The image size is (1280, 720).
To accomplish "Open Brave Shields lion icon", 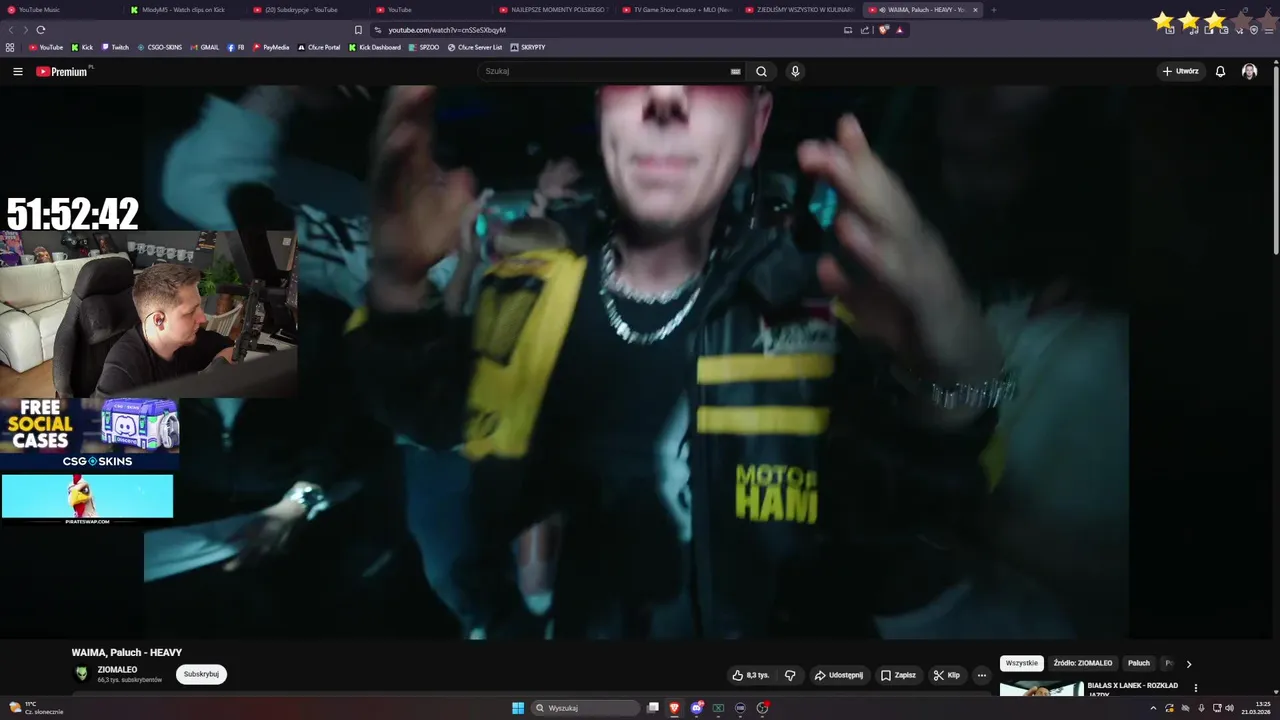I will click(x=884, y=30).
